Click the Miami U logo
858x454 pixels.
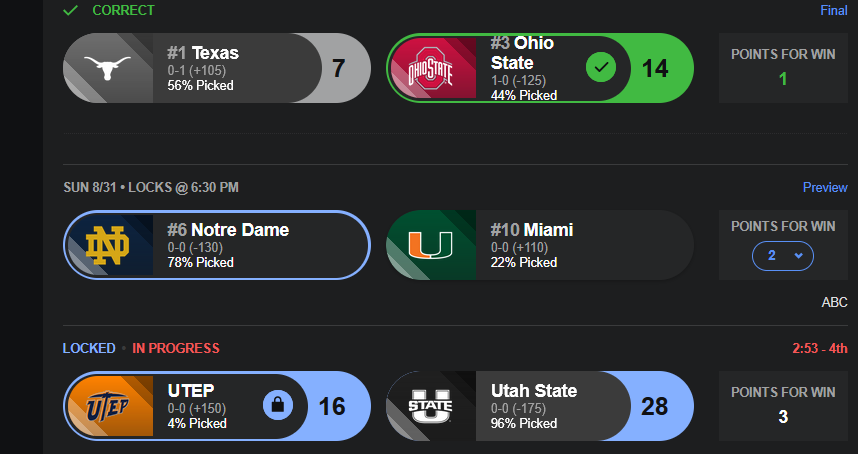click(431, 245)
